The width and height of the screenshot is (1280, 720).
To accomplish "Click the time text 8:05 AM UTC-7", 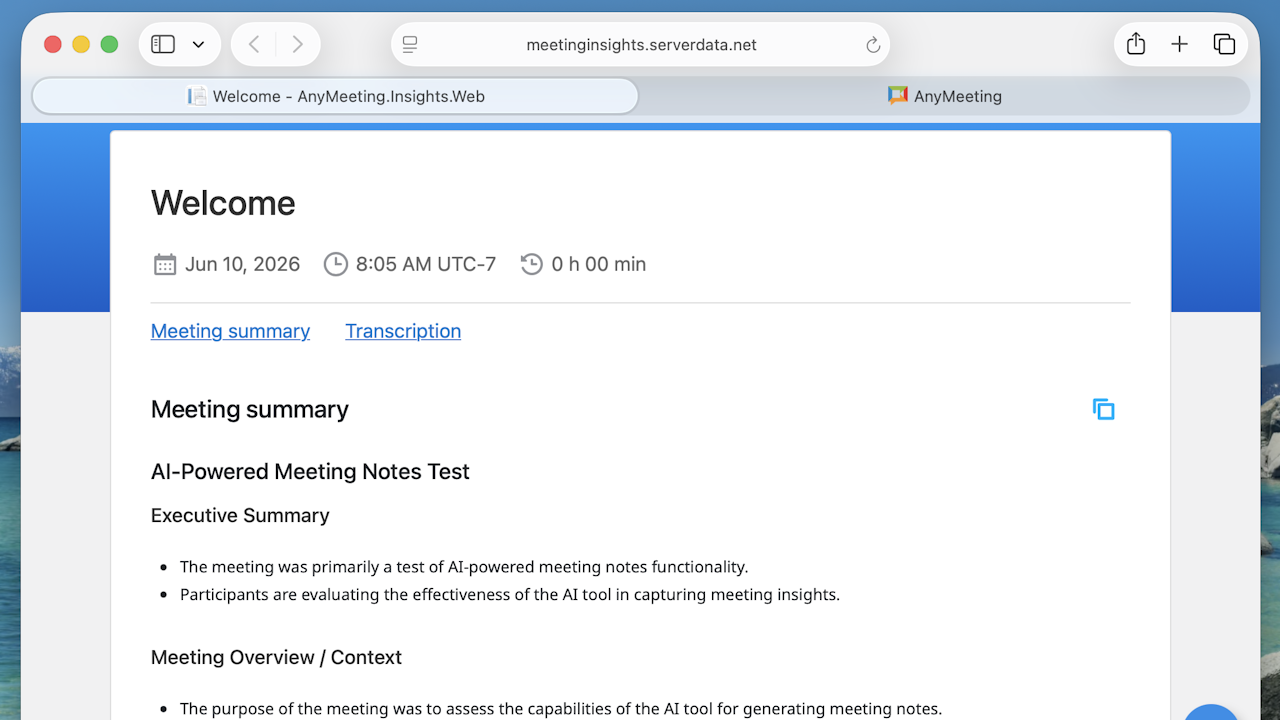I will tap(426, 264).
